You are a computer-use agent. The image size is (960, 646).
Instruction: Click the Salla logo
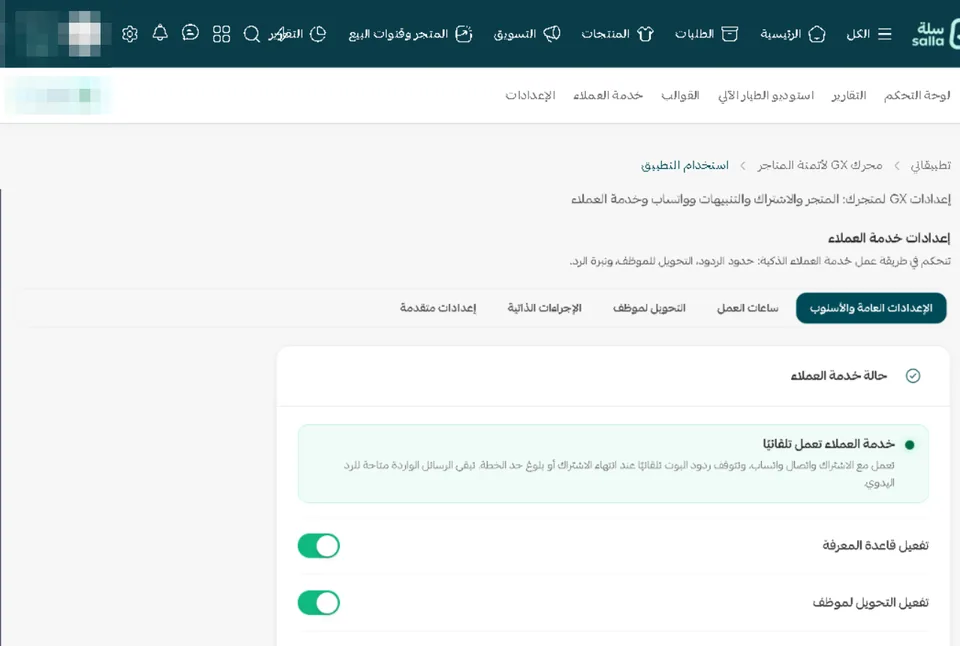coord(934,34)
